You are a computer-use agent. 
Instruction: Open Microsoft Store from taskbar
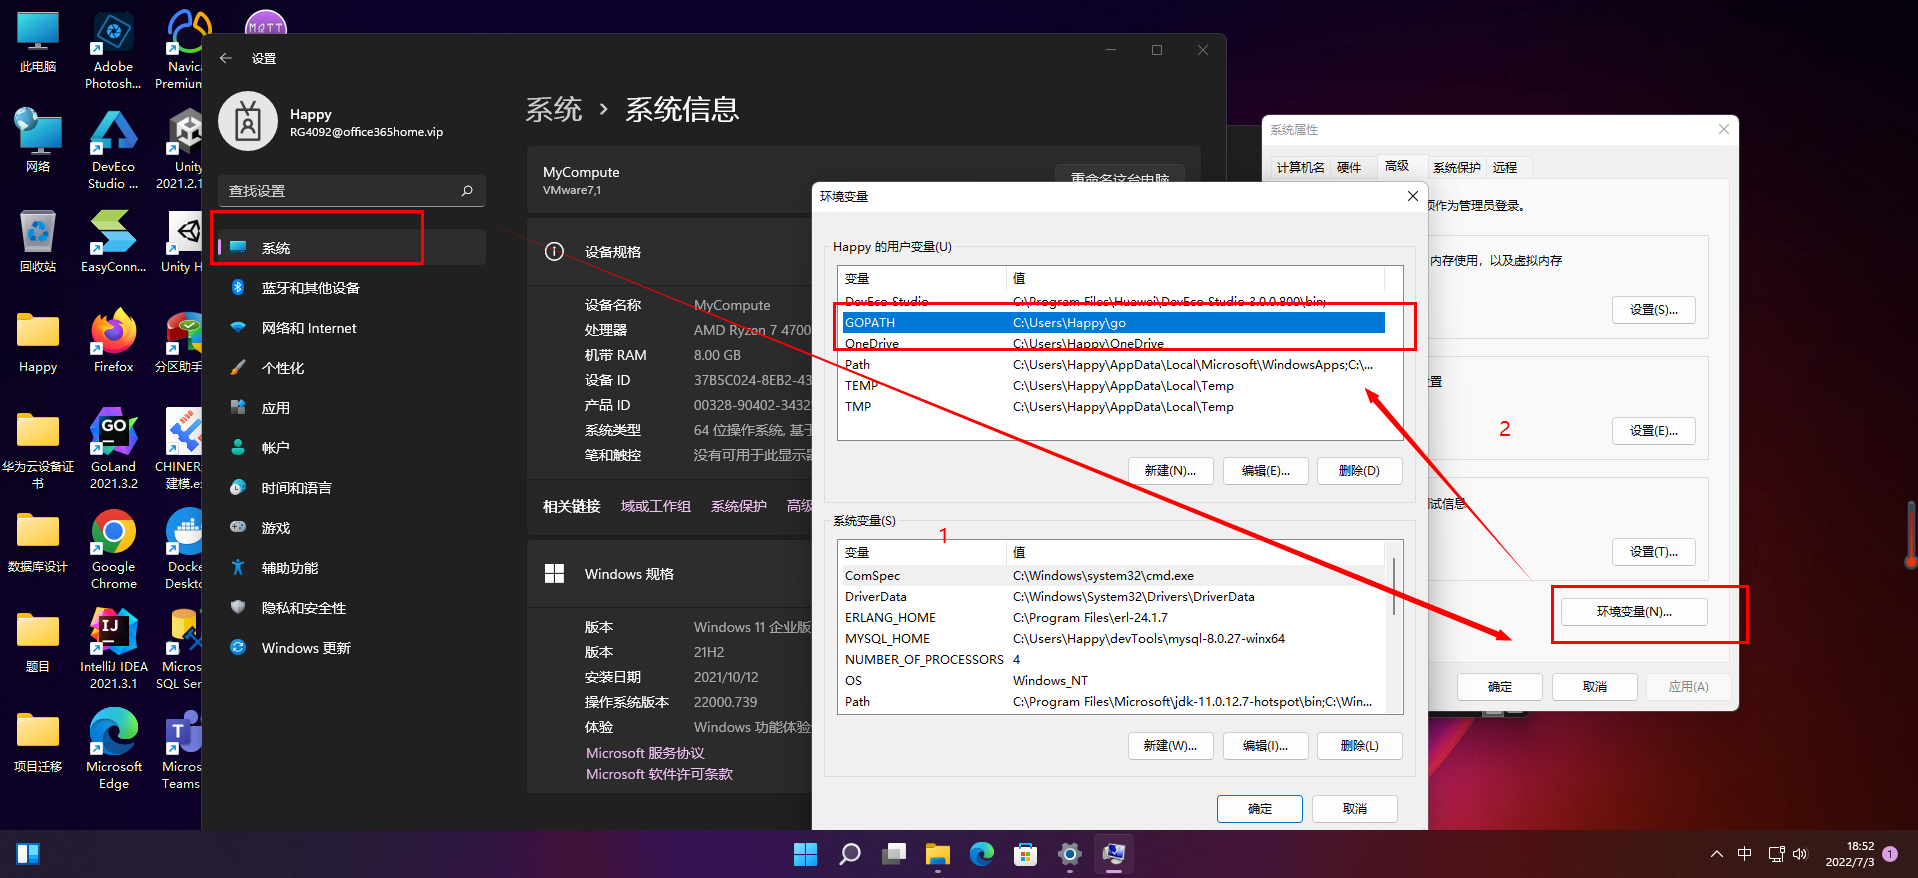1025,854
